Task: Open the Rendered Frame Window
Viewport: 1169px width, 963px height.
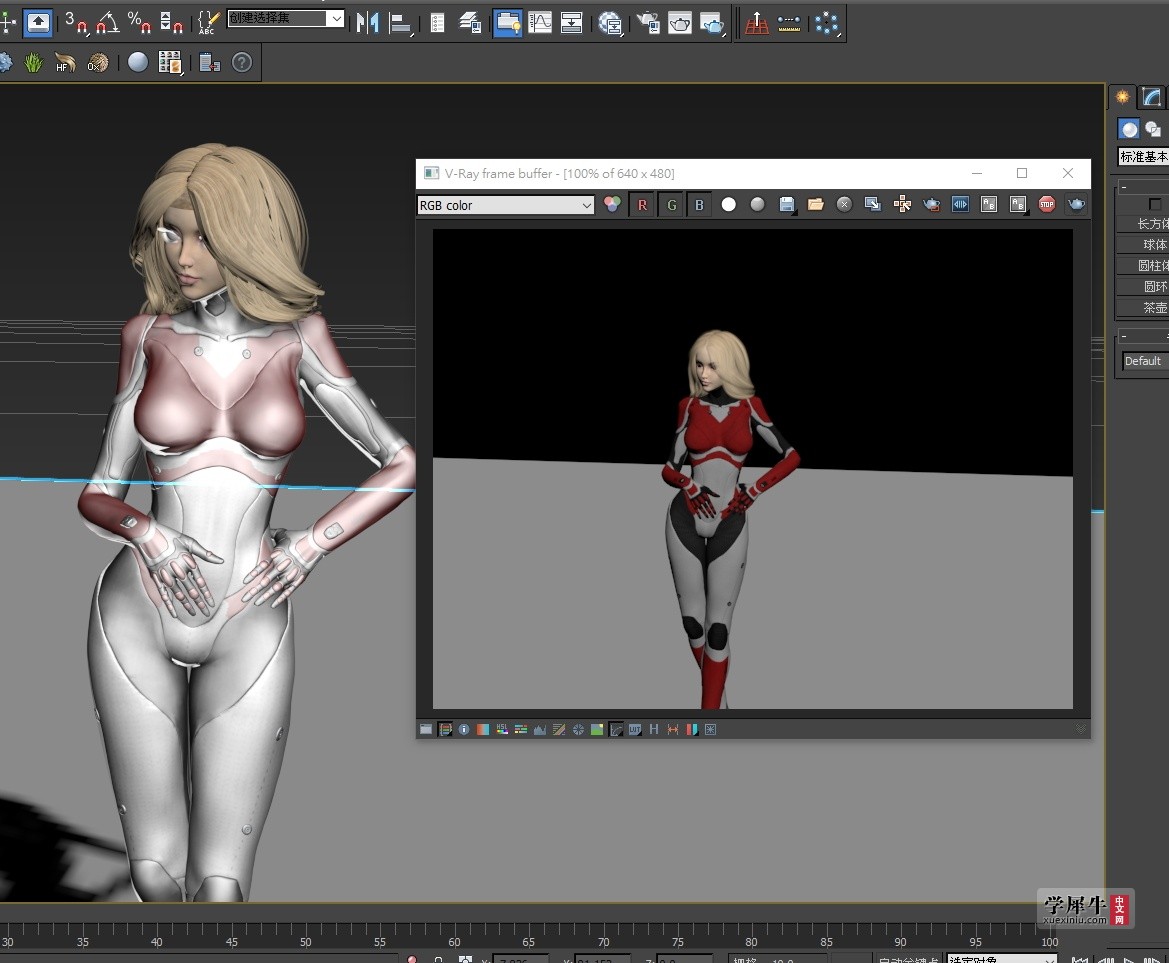Action: point(679,22)
